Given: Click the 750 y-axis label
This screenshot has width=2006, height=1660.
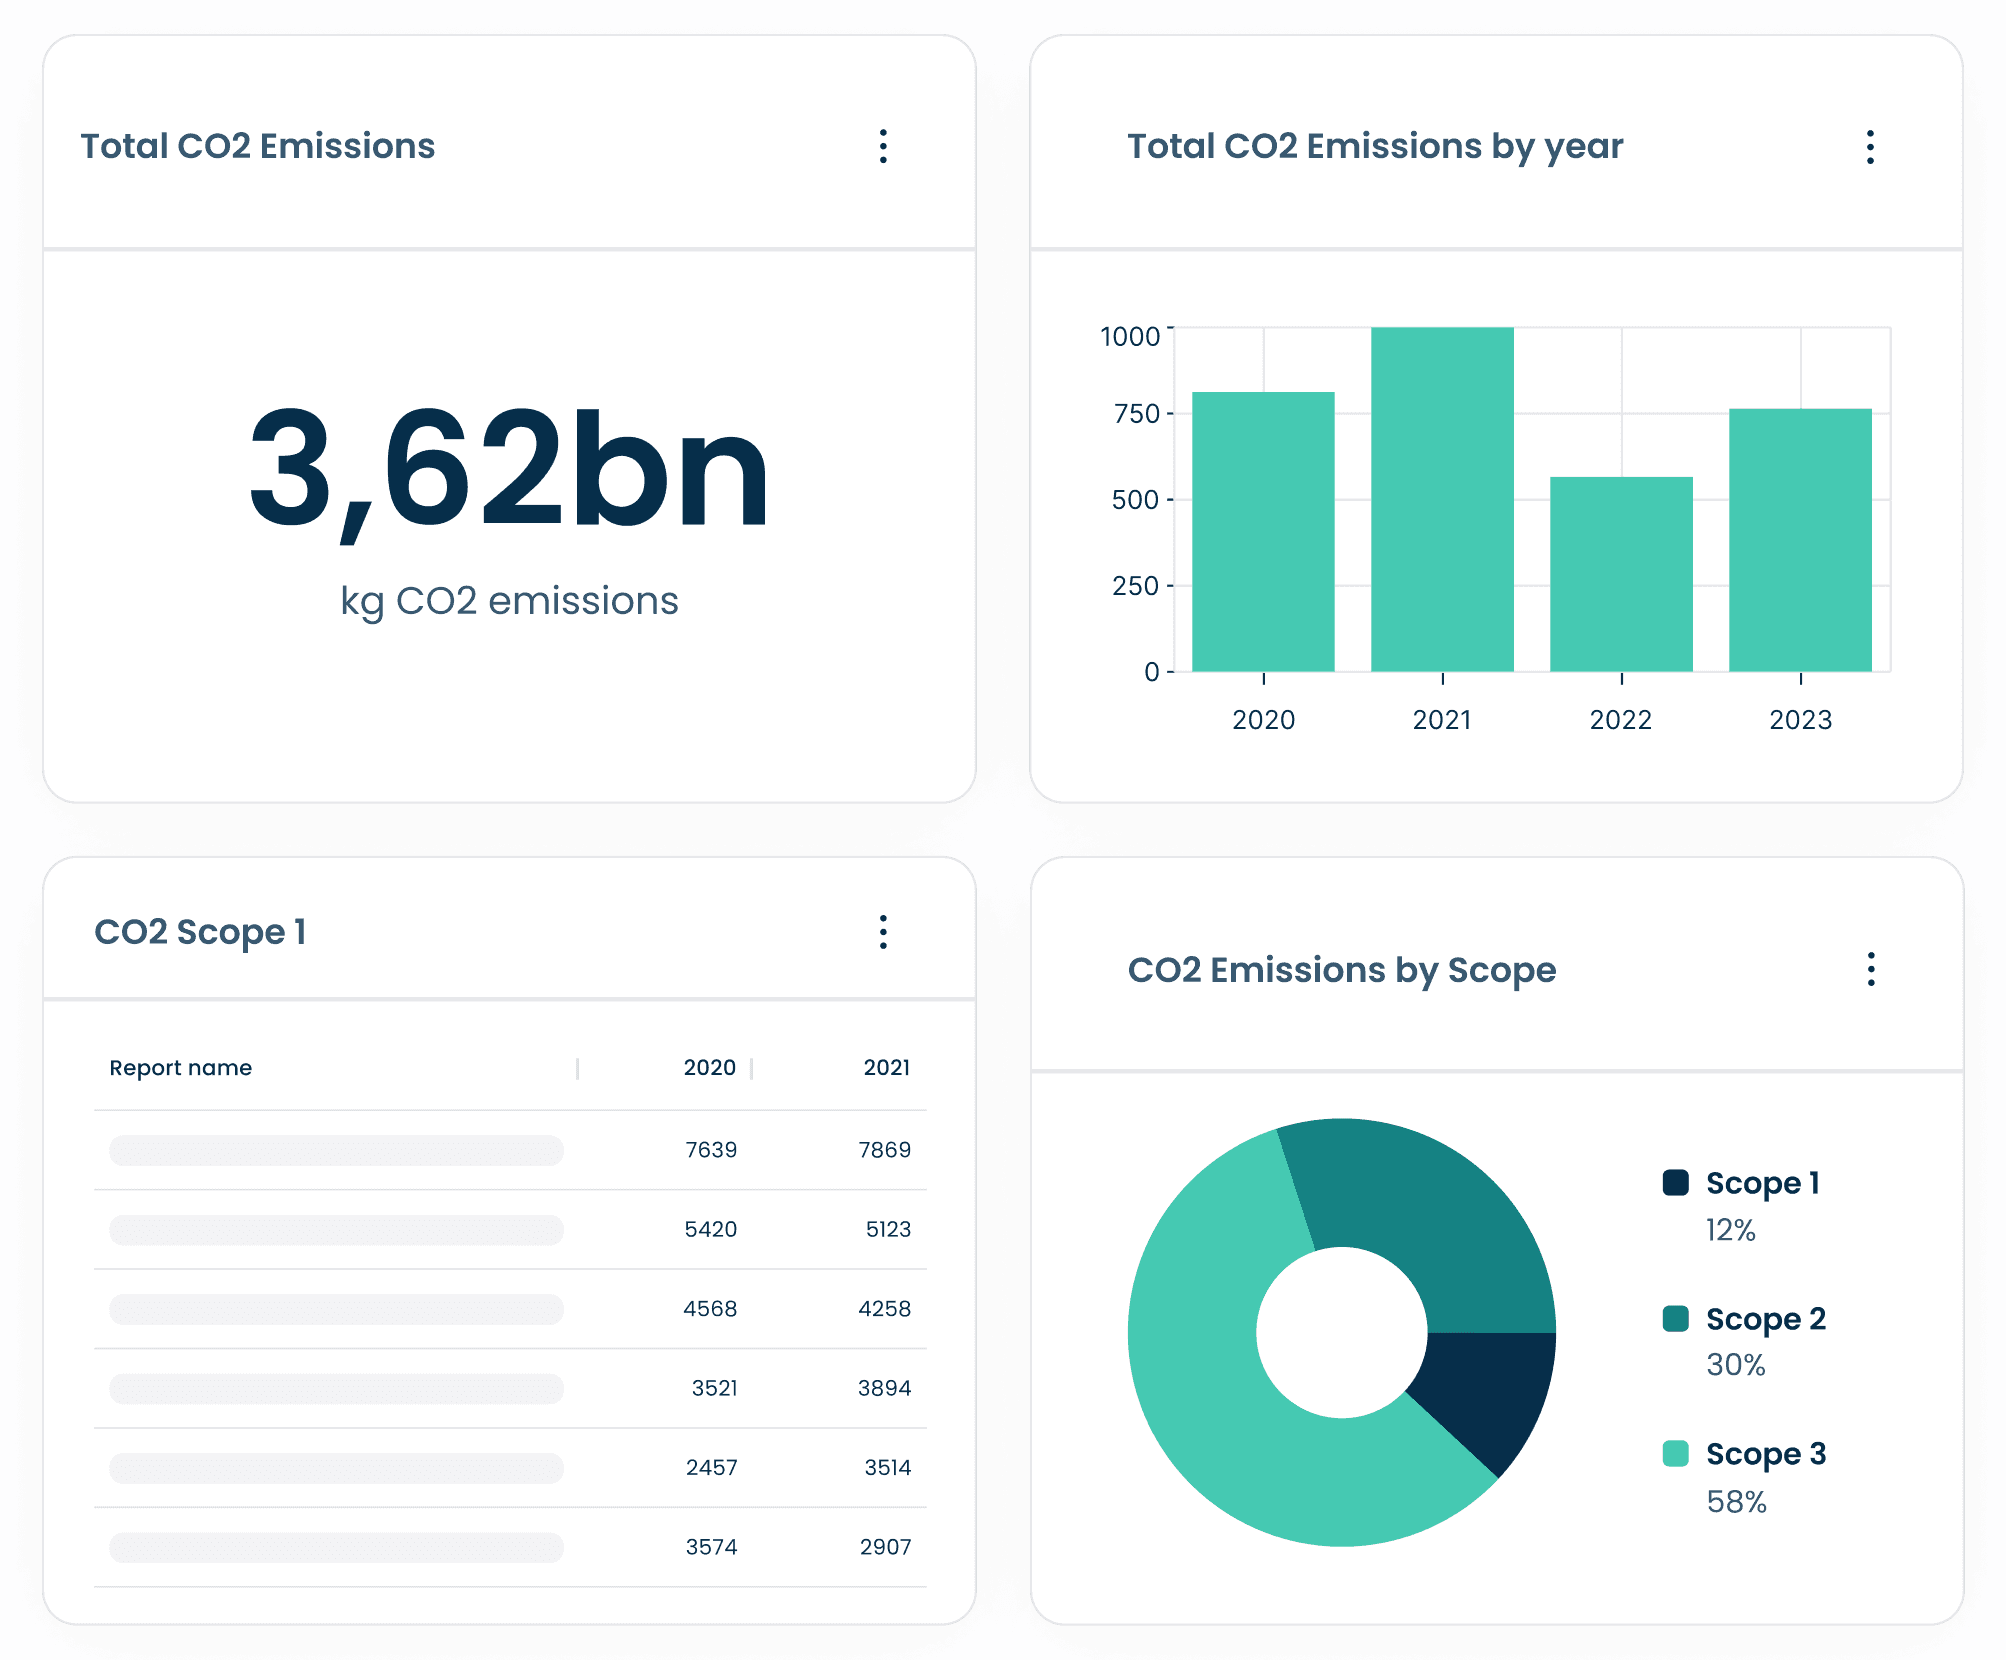Looking at the screenshot, I should coord(1137,414).
